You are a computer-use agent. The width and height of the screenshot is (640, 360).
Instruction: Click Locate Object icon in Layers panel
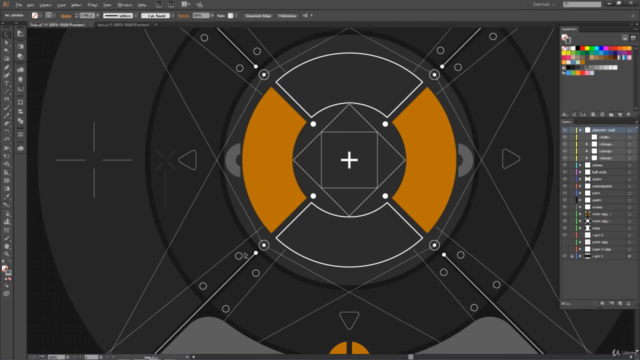click(x=594, y=304)
